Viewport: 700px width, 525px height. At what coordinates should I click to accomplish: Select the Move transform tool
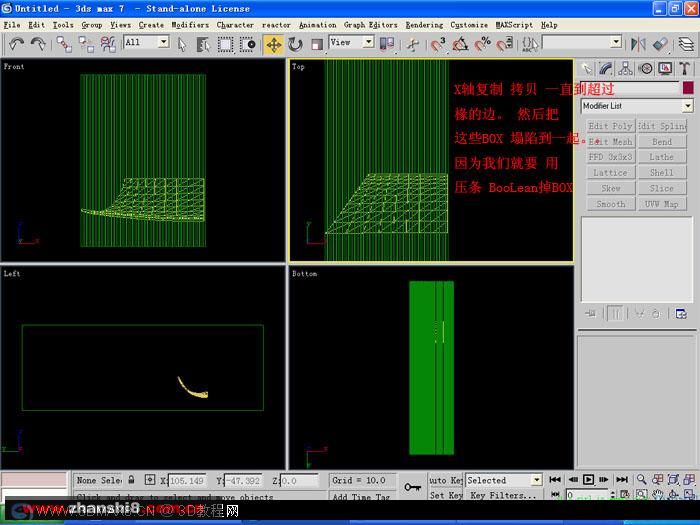[274, 45]
